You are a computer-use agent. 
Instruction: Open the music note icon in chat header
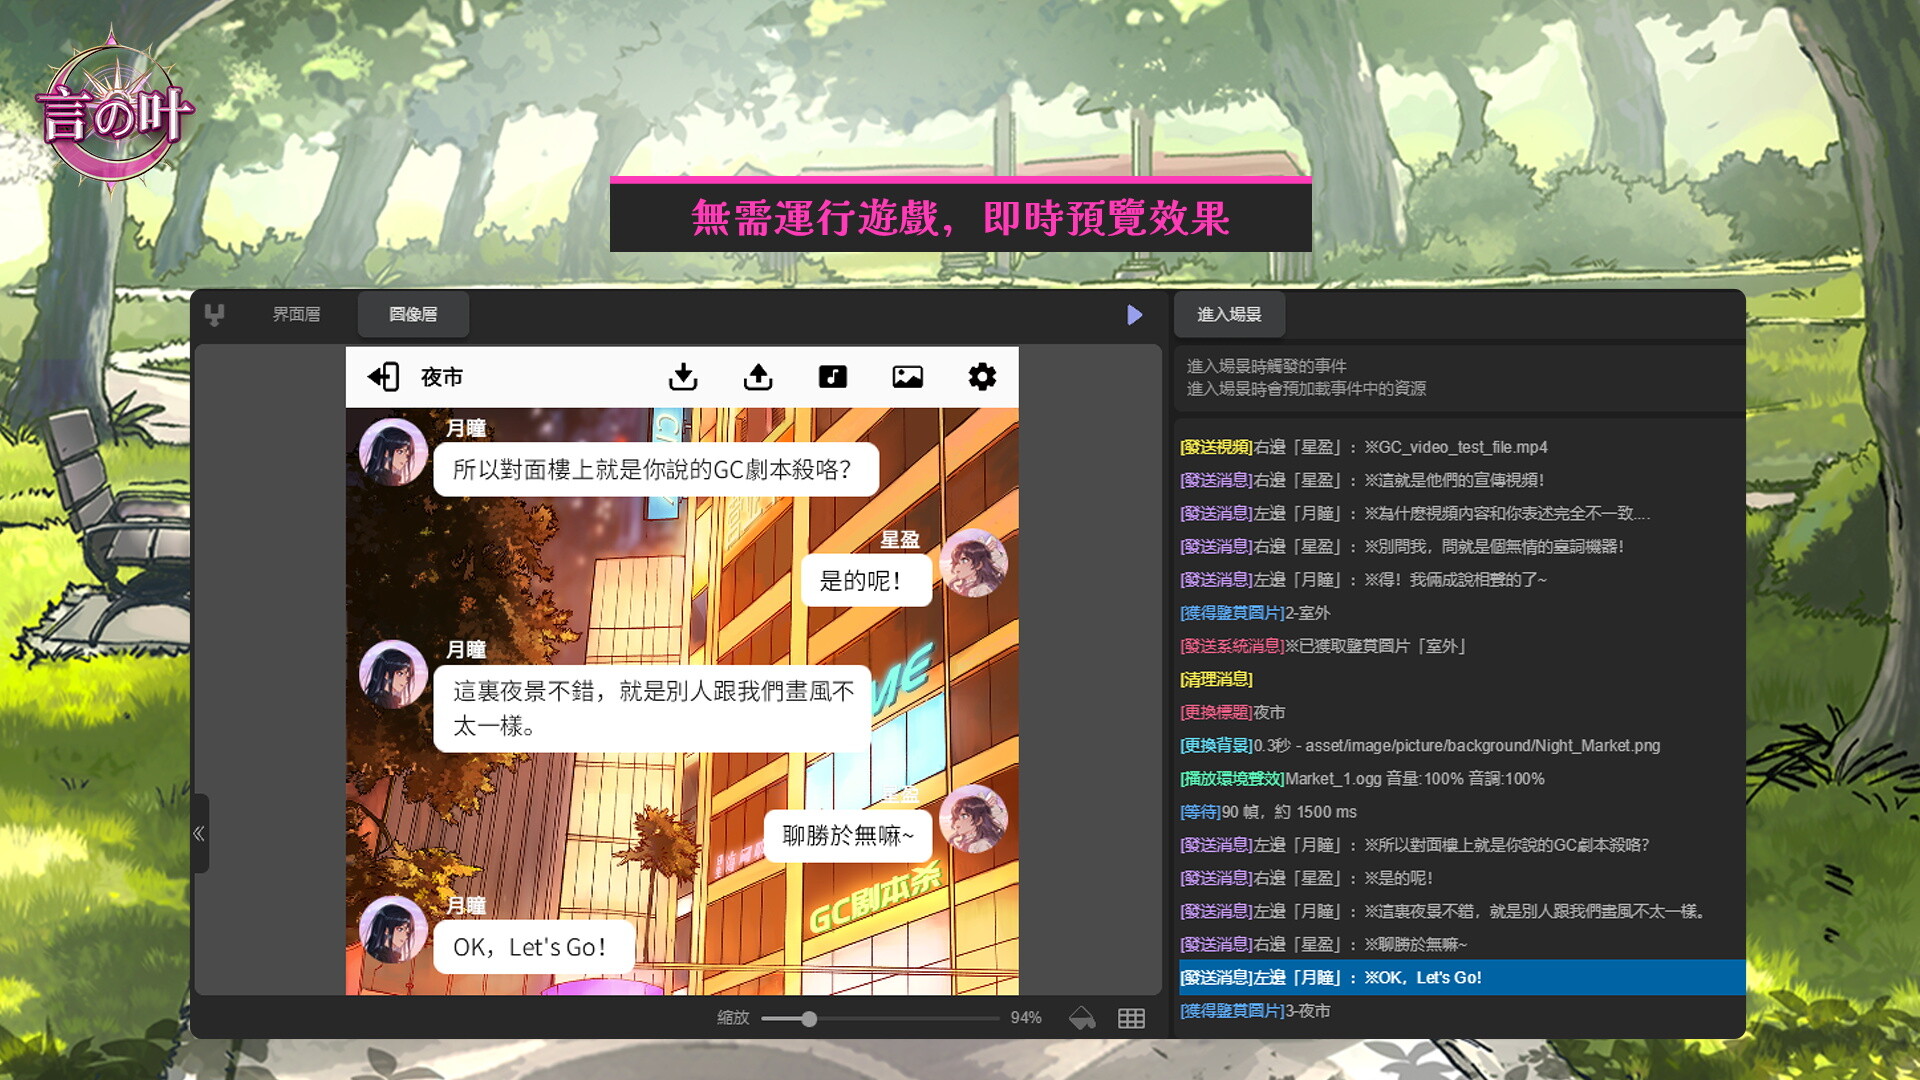(833, 377)
